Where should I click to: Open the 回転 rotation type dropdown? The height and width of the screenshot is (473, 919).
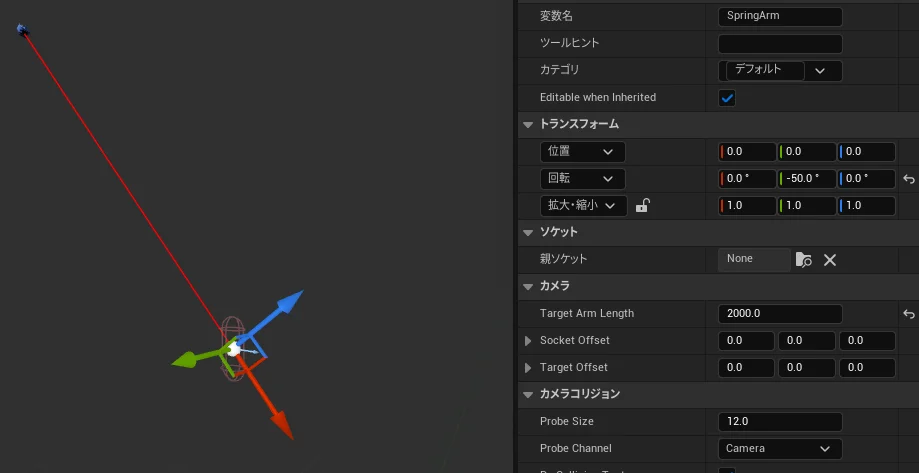coord(582,179)
